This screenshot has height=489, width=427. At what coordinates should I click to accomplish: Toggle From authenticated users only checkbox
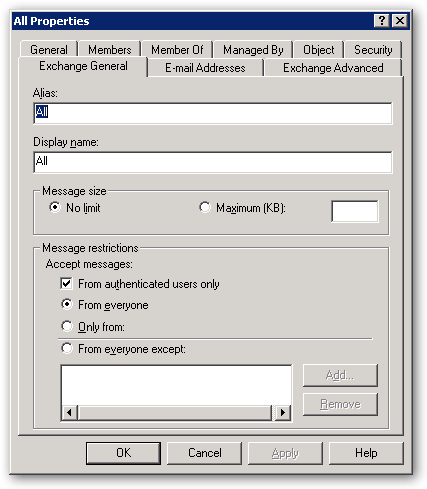point(66,284)
